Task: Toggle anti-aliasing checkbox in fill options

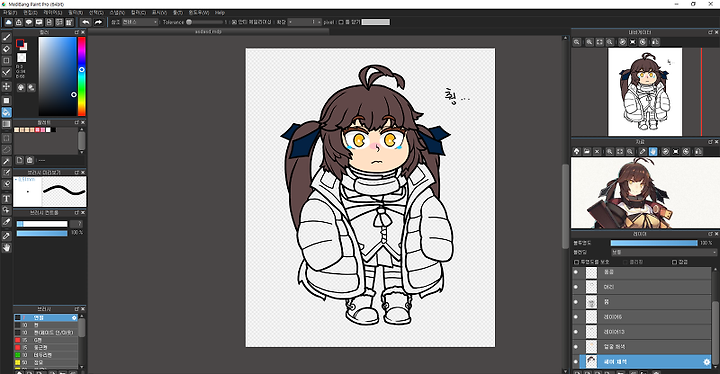Action: [234, 22]
